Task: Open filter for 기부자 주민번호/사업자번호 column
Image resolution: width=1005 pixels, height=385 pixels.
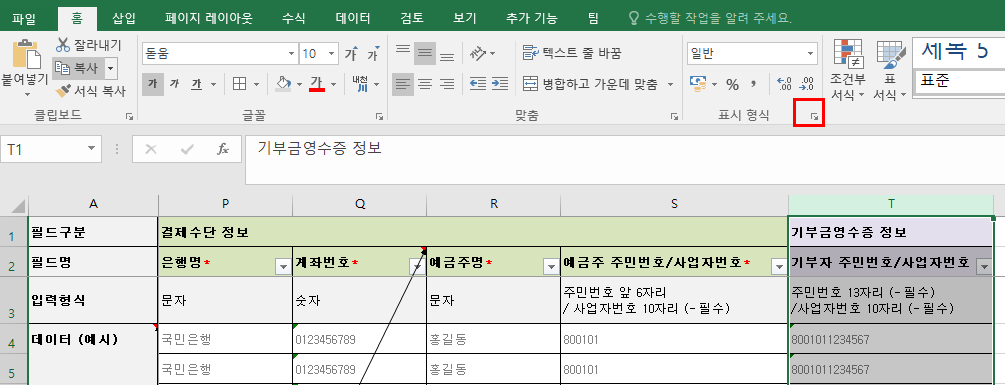Action: click(x=984, y=267)
